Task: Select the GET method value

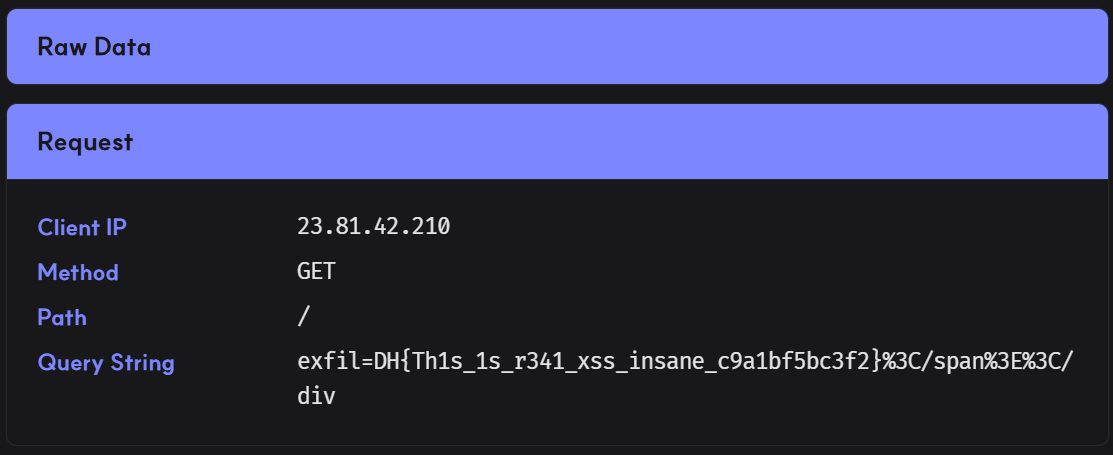Action: pos(316,272)
